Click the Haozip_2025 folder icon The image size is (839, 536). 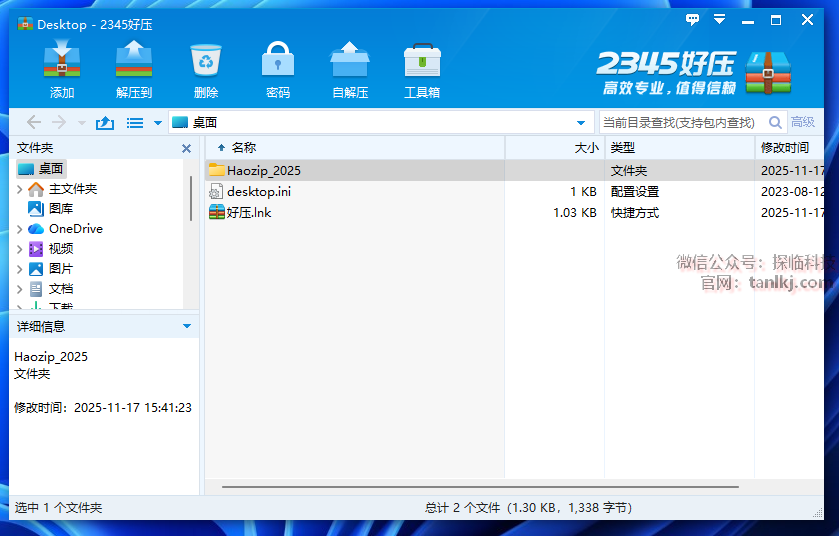tap(217, 170)
